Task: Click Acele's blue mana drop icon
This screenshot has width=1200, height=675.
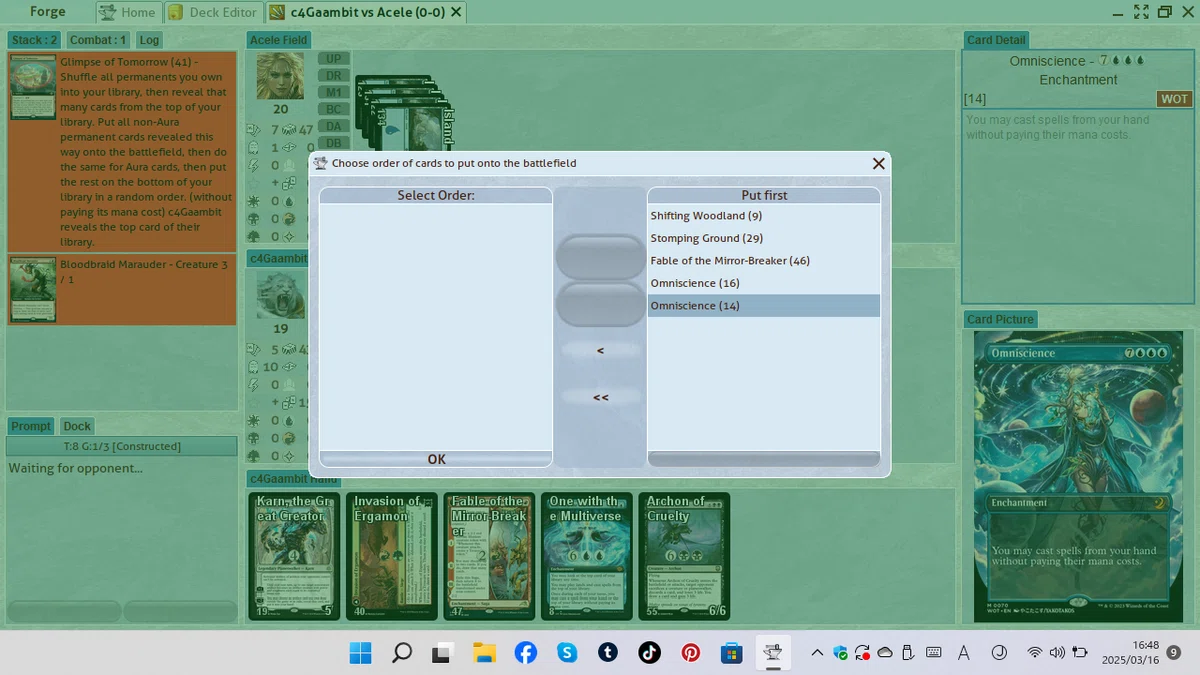Action: pos(288,201)
